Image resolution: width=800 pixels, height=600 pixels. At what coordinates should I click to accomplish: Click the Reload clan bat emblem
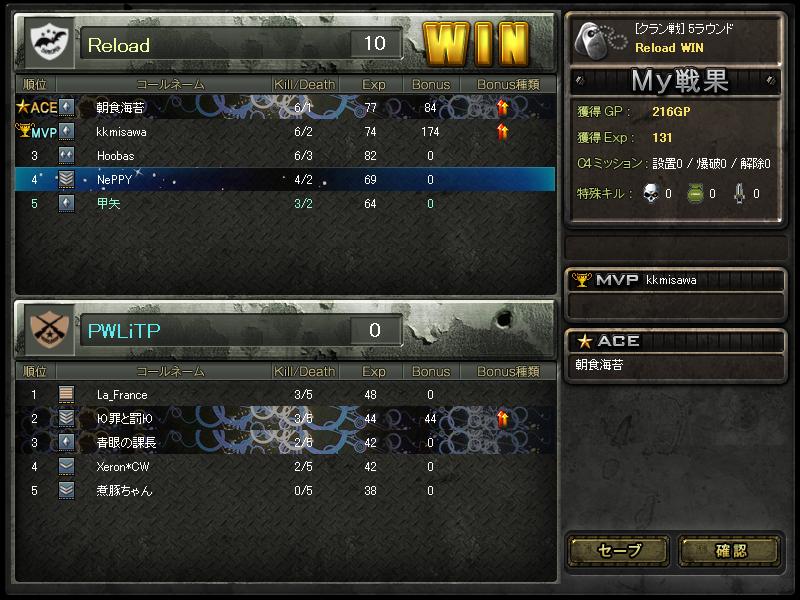48,44
